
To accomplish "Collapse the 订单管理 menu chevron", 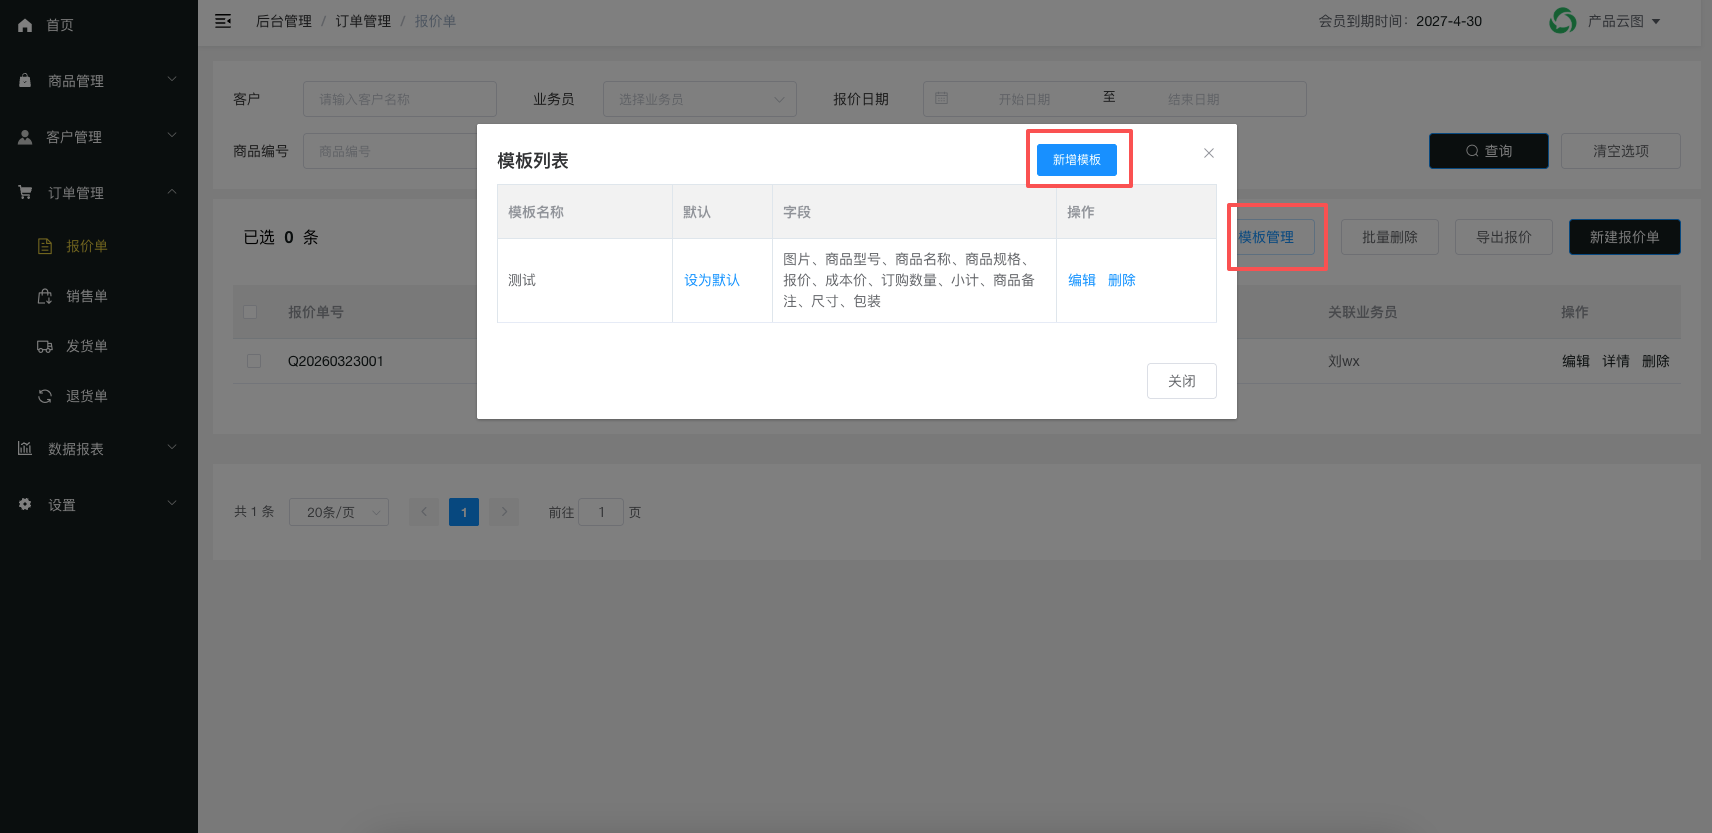I will [172, 191].
